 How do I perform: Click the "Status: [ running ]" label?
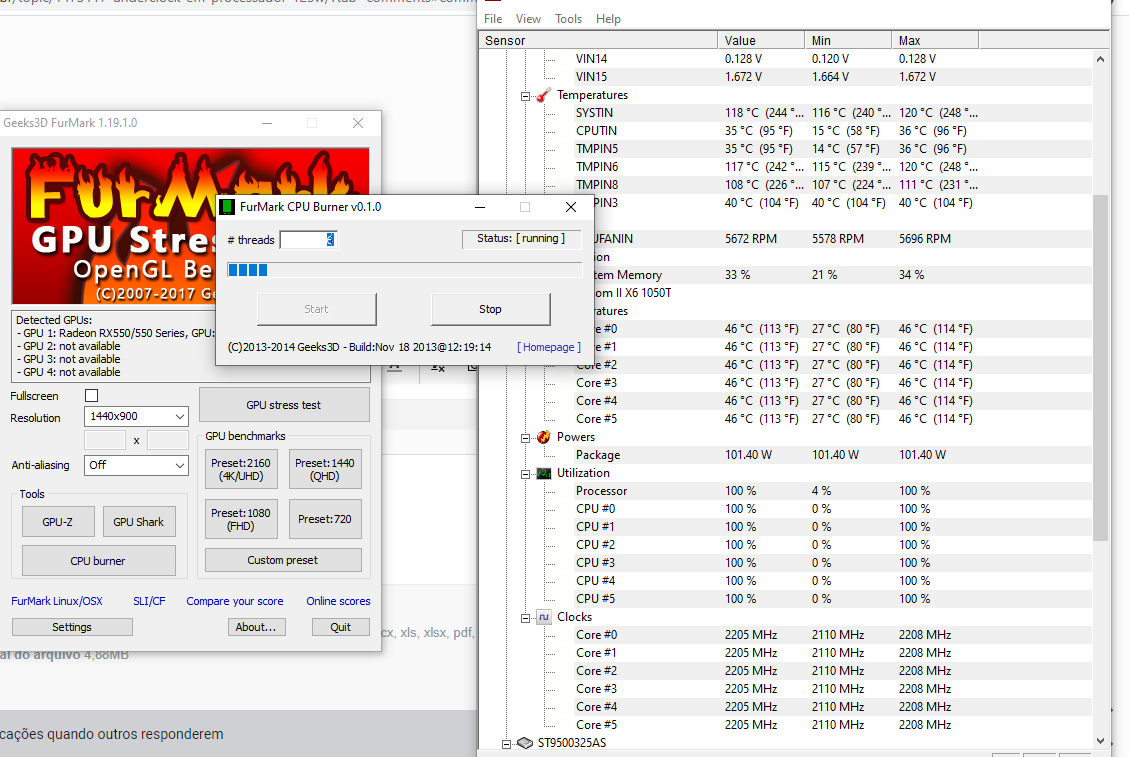pyautogui.click(x=521, y=238)
